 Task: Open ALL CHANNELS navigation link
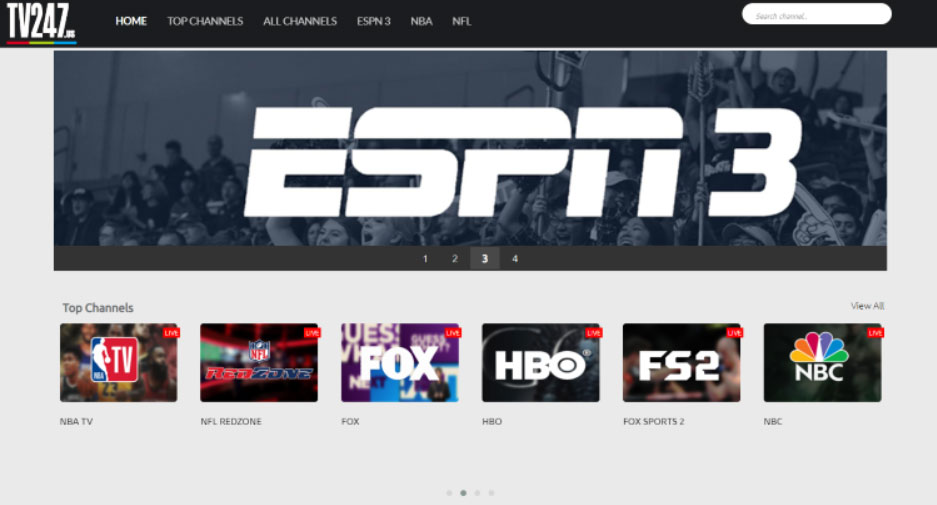tap(300, 21)
